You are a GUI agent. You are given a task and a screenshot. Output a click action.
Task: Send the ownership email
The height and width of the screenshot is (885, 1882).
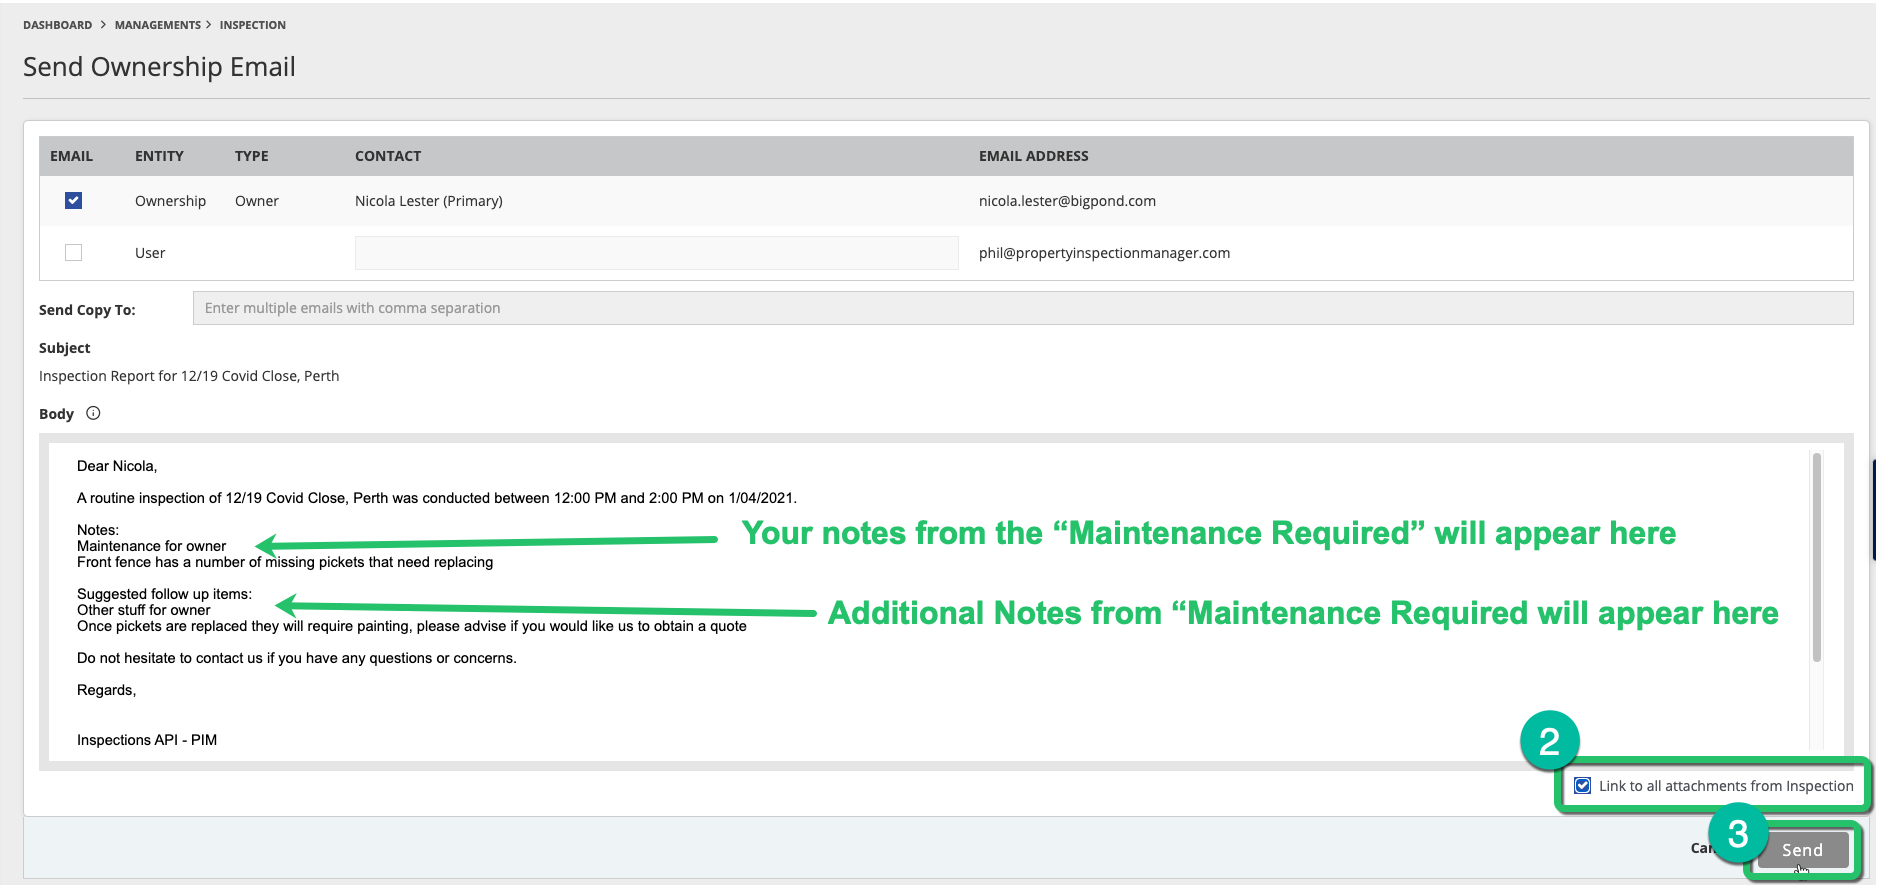(1802, 850)
